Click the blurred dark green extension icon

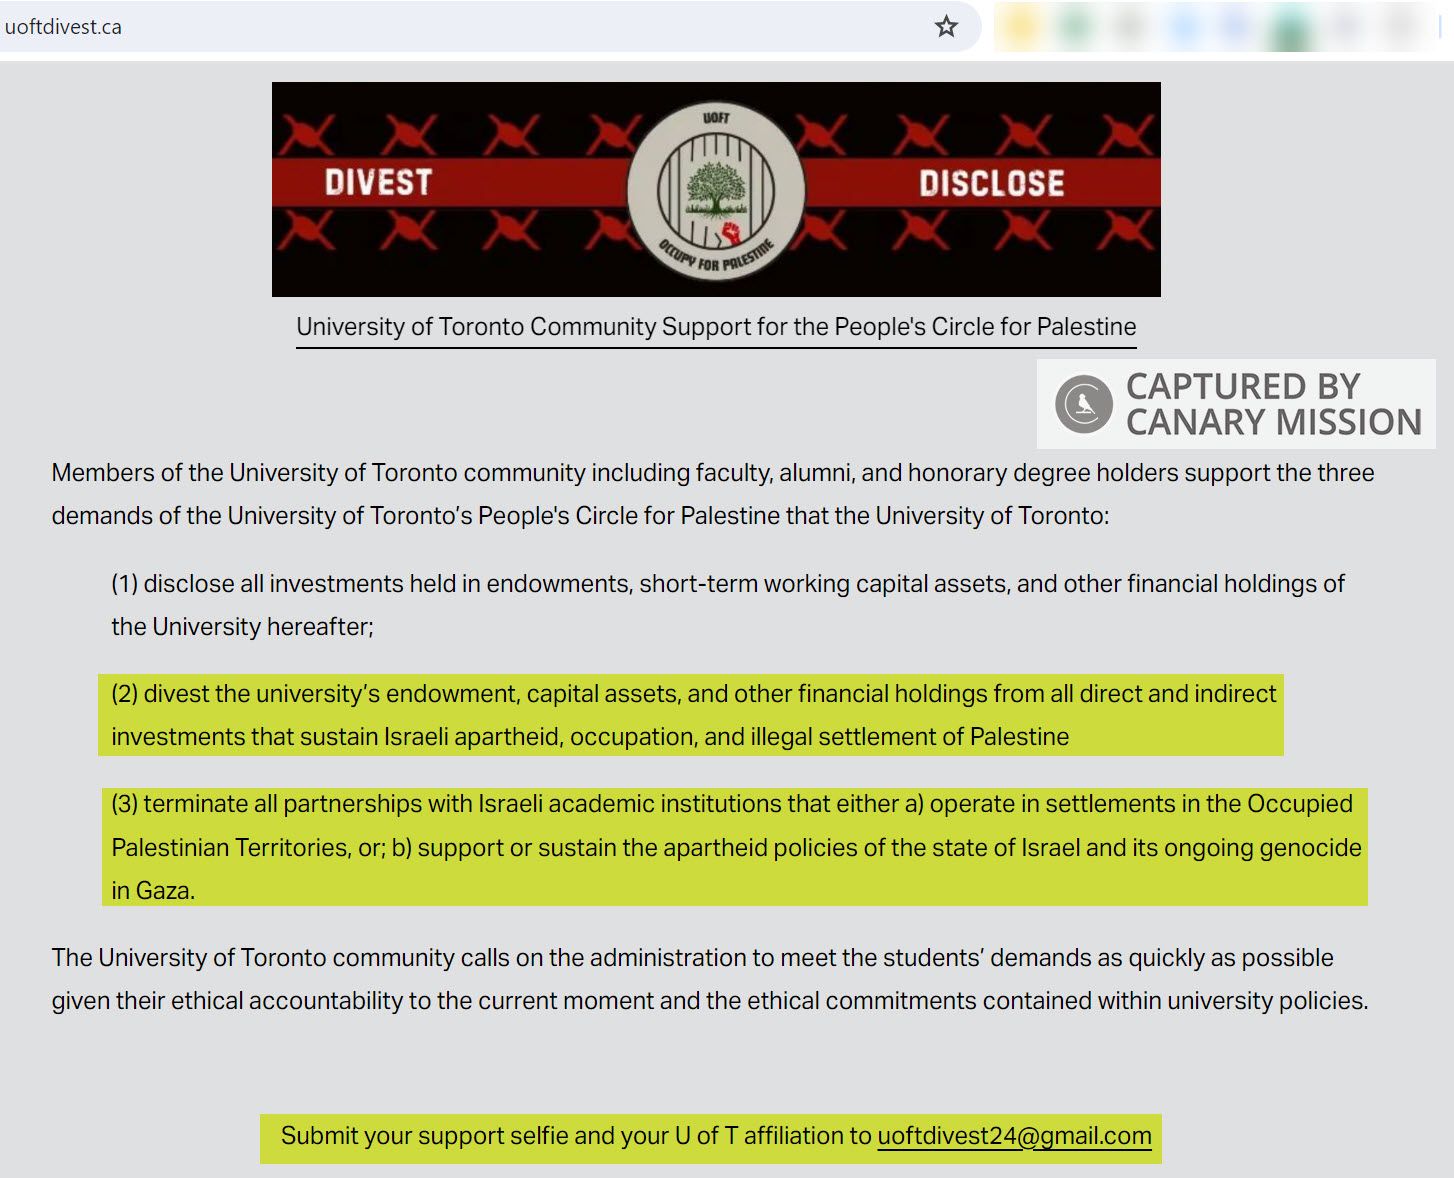click(1290, 27)
